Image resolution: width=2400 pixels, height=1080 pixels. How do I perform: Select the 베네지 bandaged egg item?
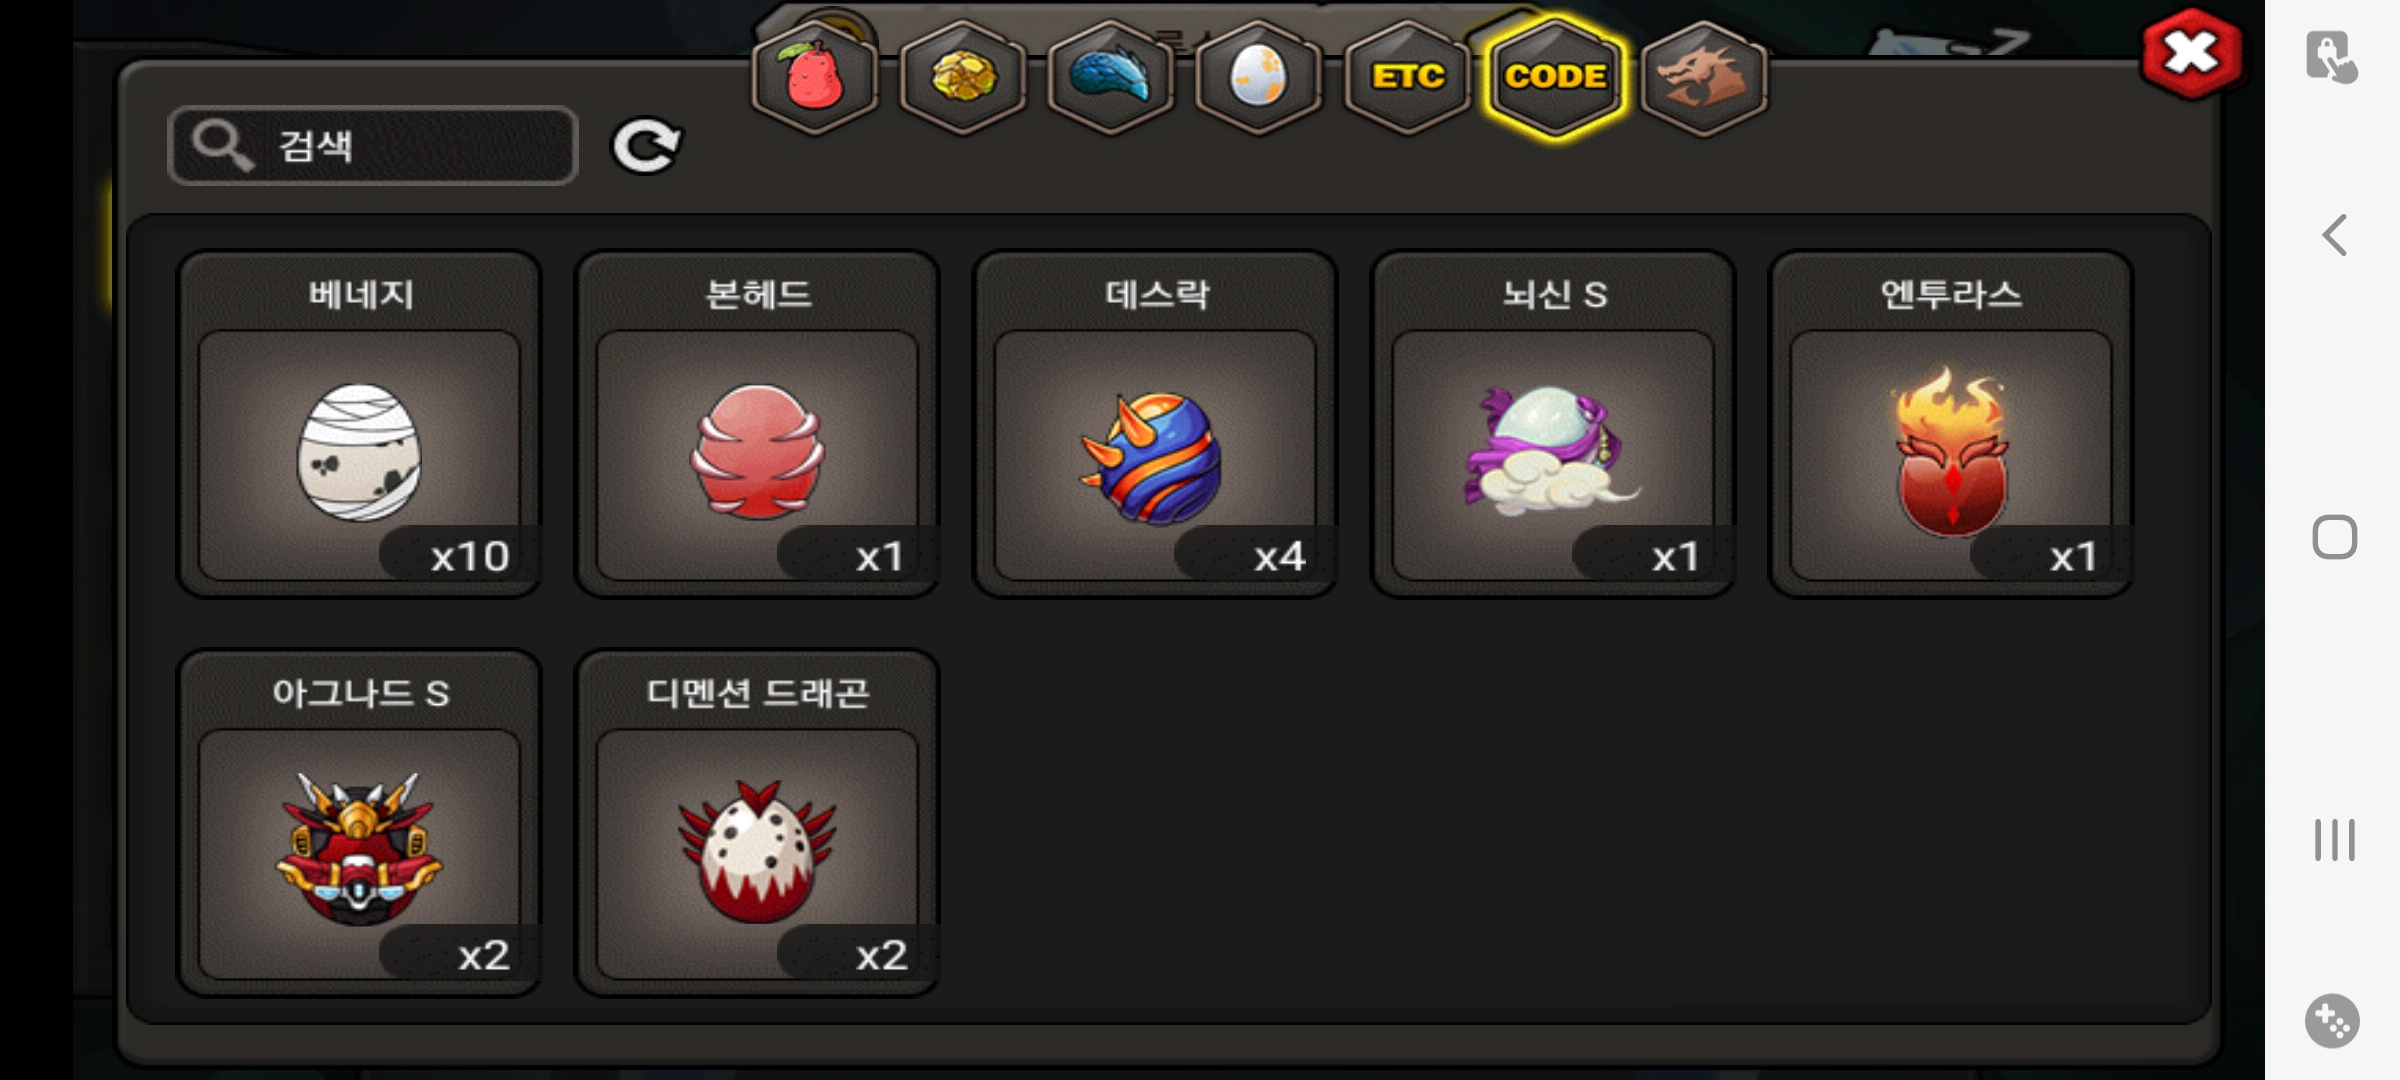click(360, 424)
